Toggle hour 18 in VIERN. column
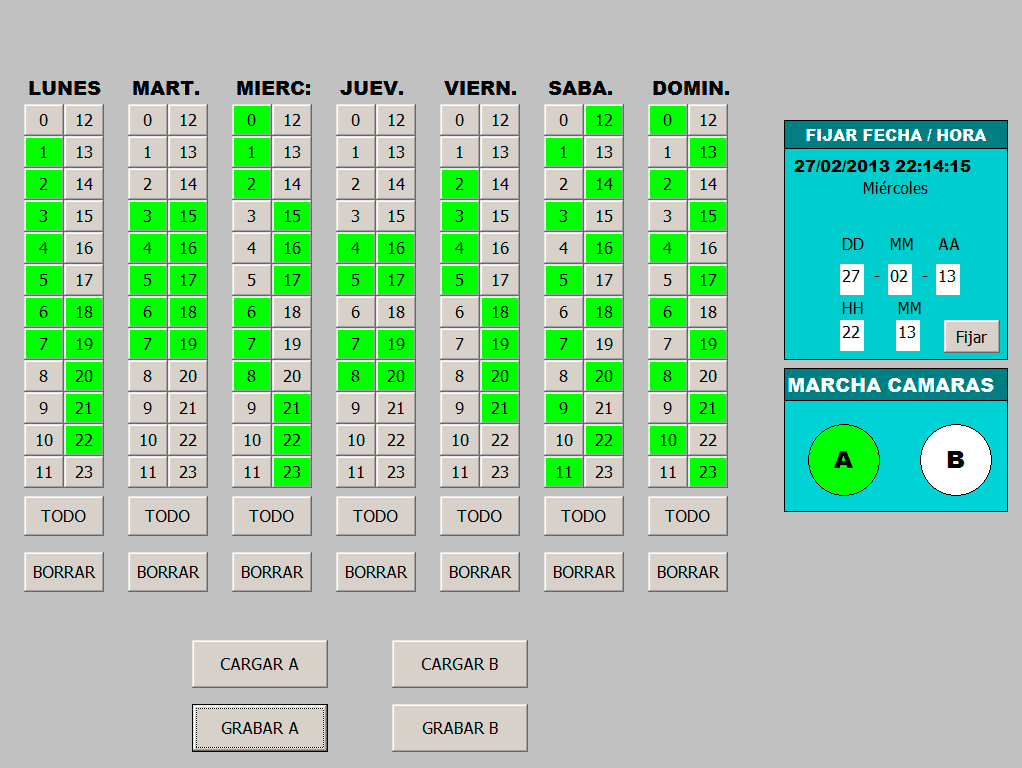The height and width of the screenshot is (768, 1022). click(x=500, y=312)
